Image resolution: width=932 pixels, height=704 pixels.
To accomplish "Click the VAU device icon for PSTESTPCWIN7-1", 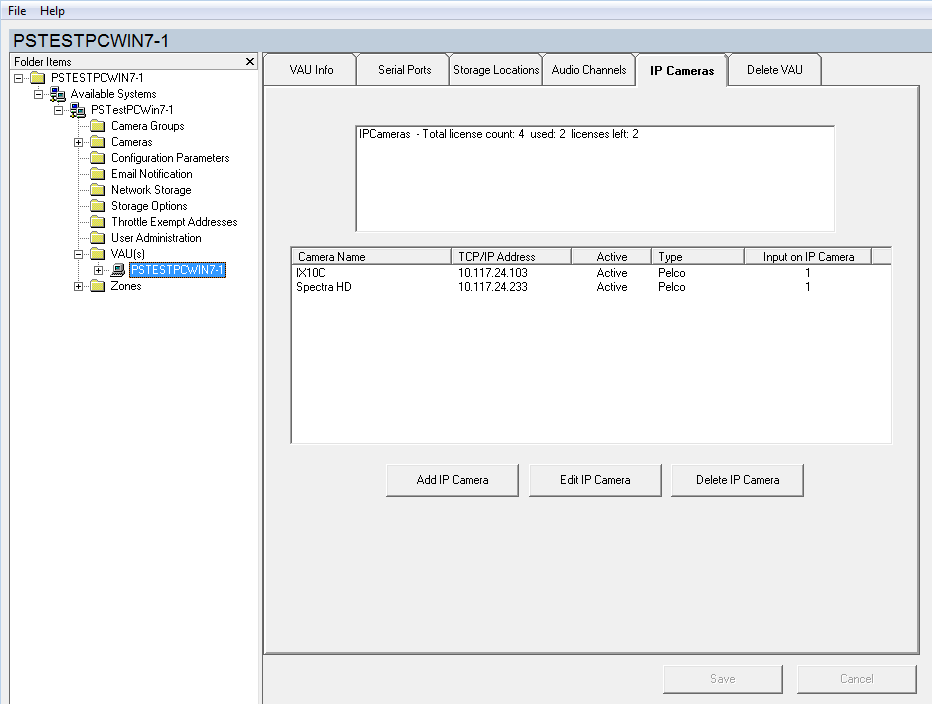I will click(x=118, y=270).
